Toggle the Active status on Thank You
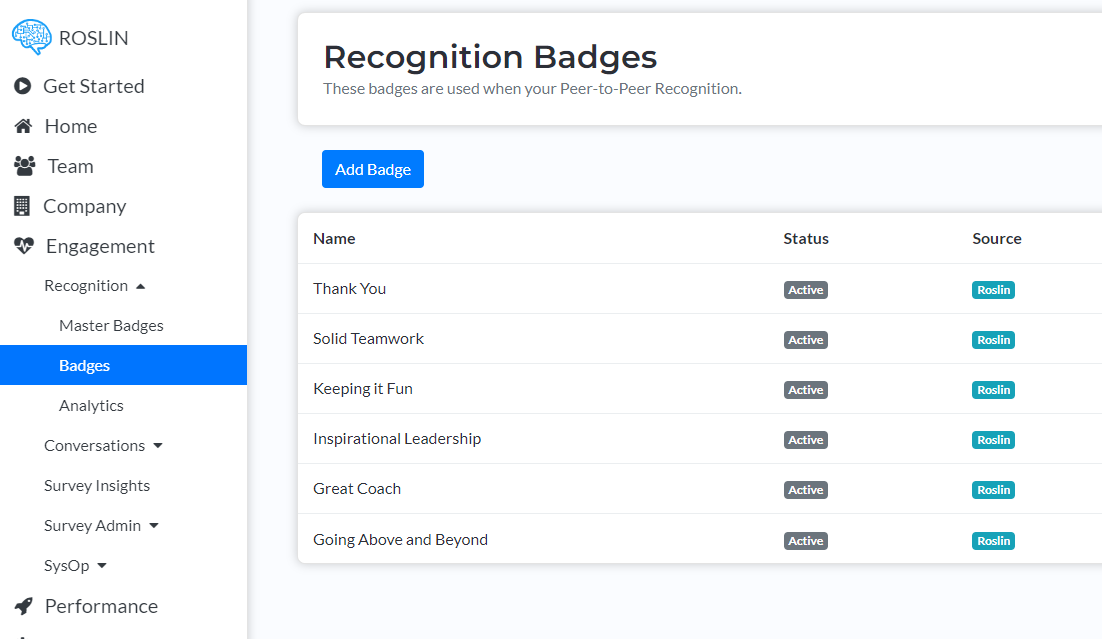 click(806, 289)
